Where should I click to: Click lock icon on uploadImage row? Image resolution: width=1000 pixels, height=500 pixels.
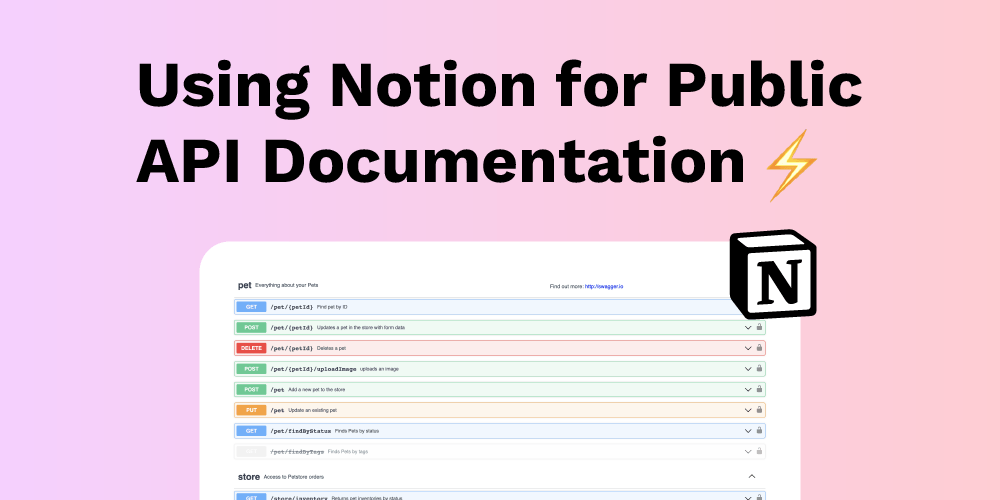coord(759,369)
